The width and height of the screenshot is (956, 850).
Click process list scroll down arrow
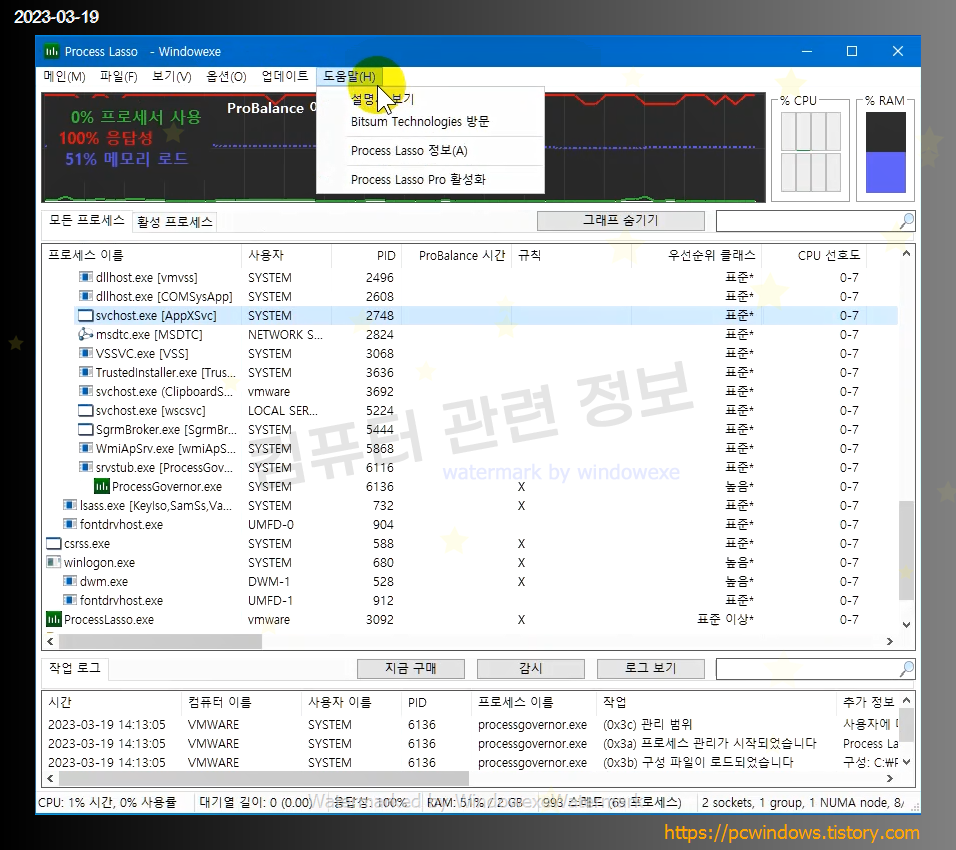906,624
